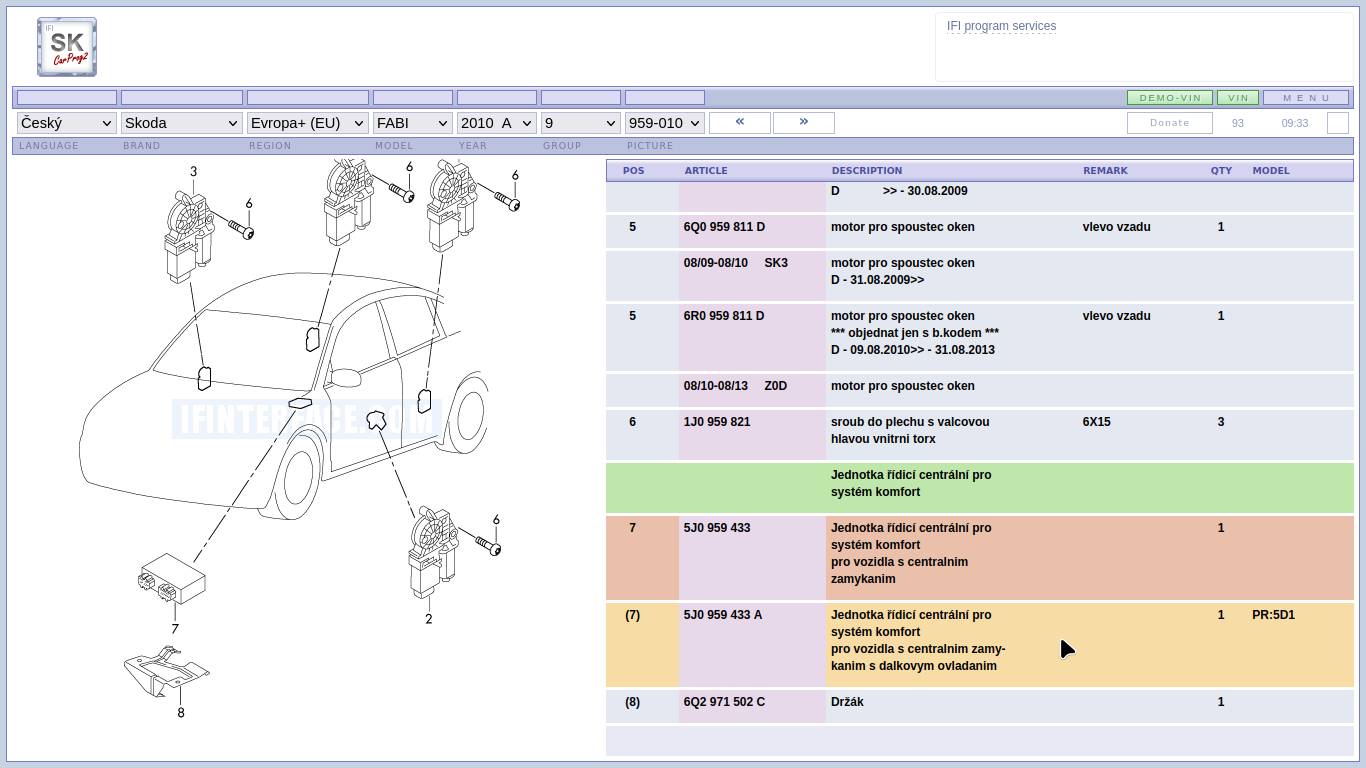Viewport: 1366px width, 768px height.
Task: Click the SK CarProg2 logo icon
Action: (x=67, y=46)
